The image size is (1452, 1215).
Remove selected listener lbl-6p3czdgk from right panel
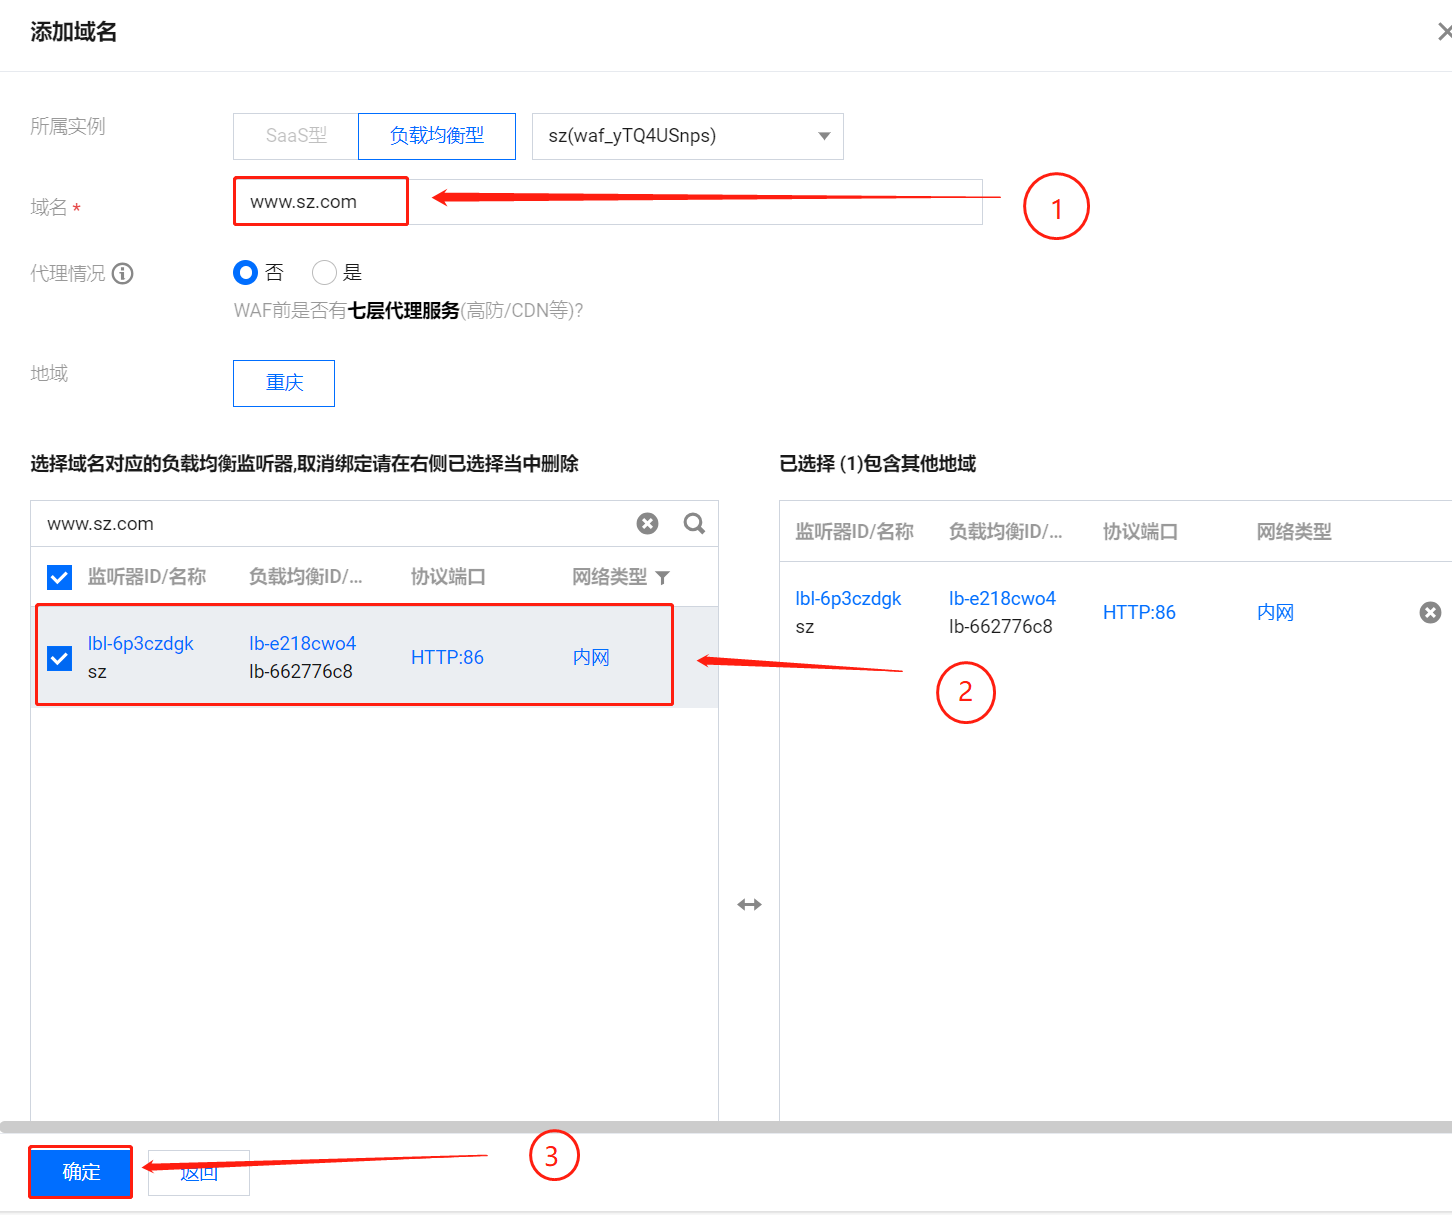1430,612
